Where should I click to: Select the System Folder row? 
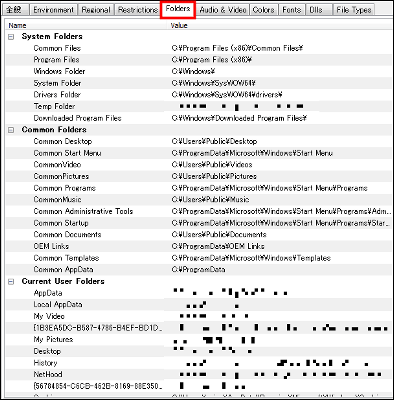point(199,83)
